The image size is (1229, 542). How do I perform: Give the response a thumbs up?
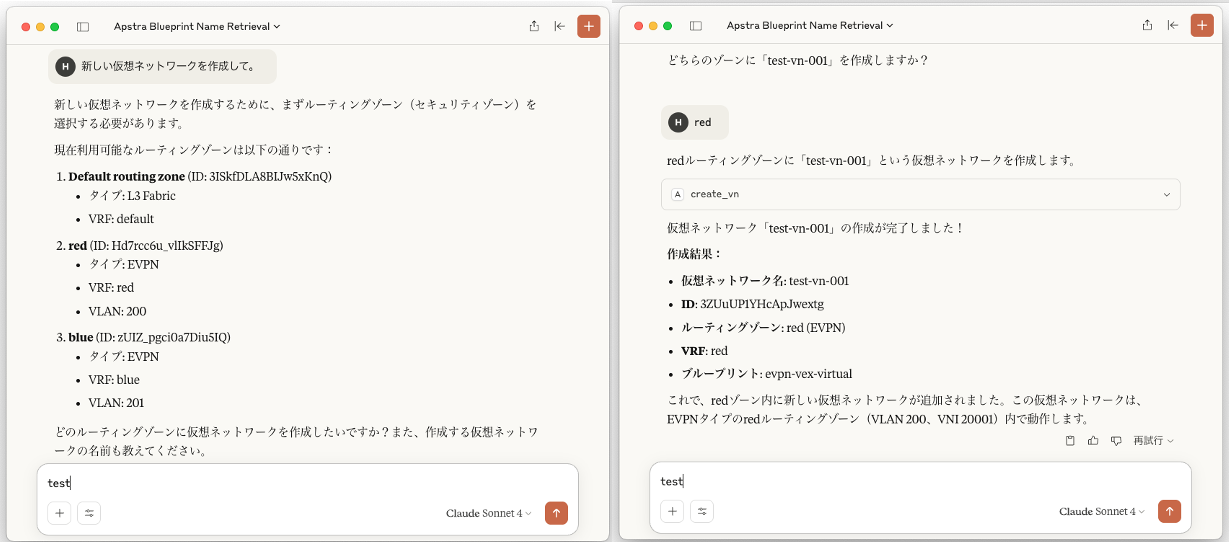[x=1093, y=440]
